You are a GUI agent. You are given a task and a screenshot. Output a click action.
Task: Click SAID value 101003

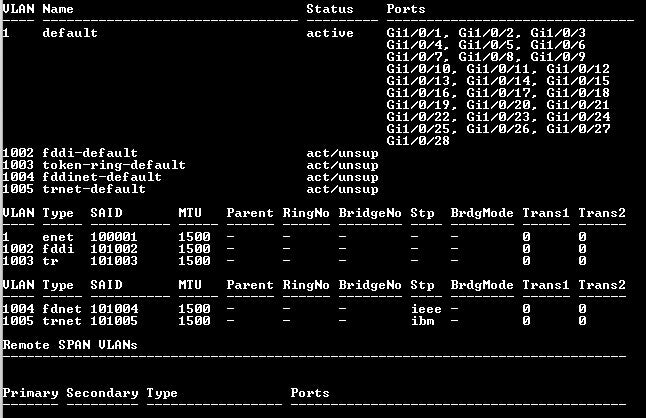point(114,261)
